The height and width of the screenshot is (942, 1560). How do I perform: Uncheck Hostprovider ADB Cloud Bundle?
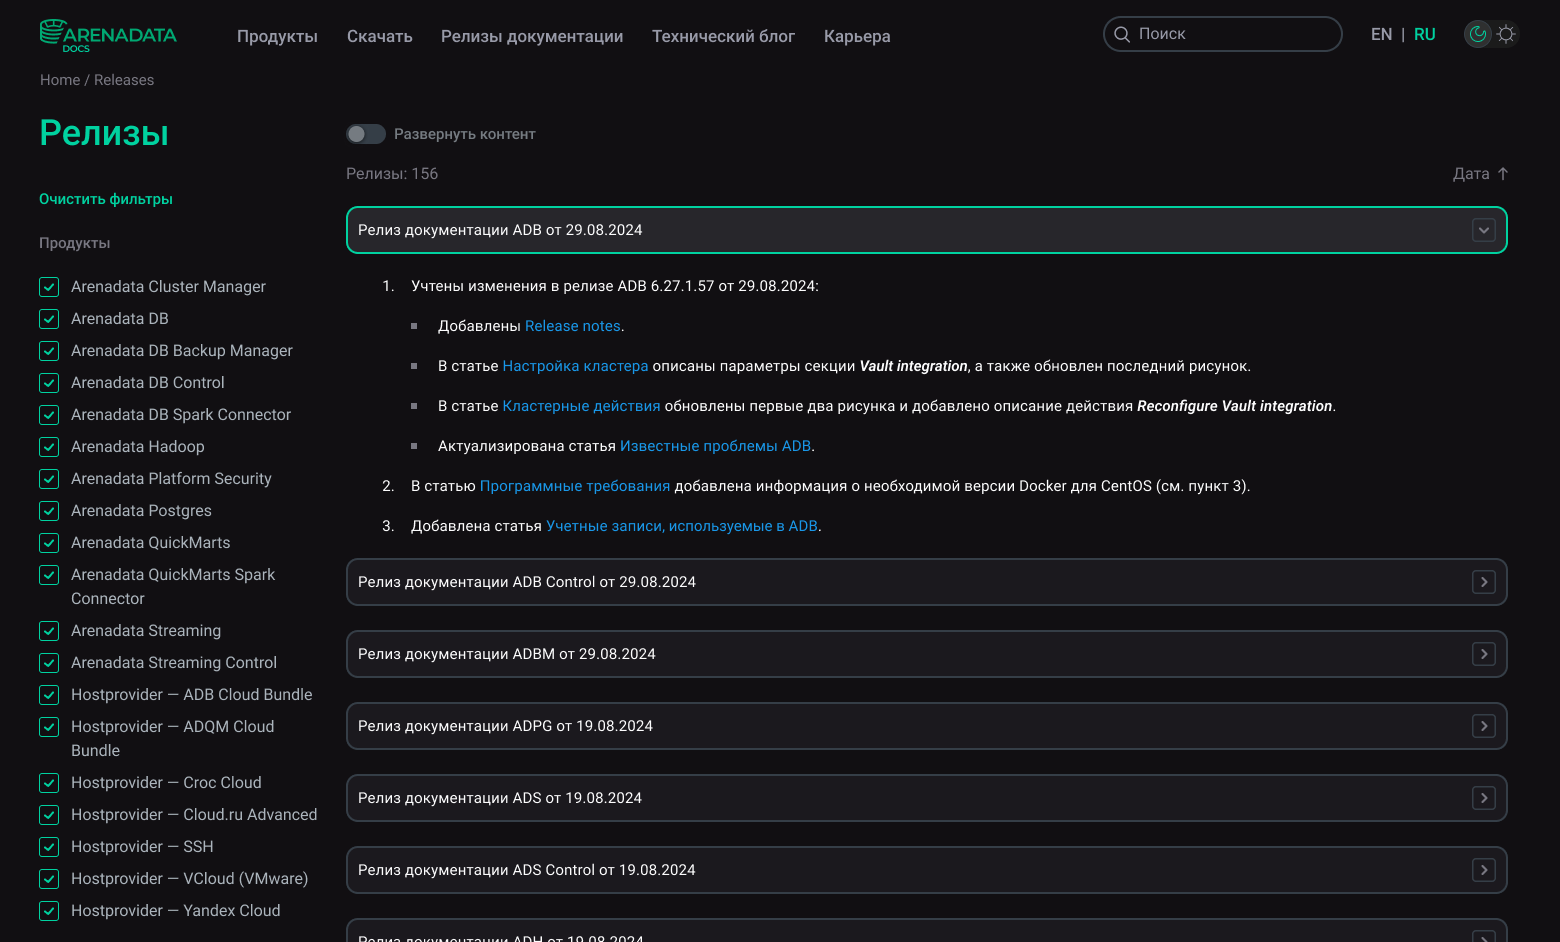coord(49,695)
